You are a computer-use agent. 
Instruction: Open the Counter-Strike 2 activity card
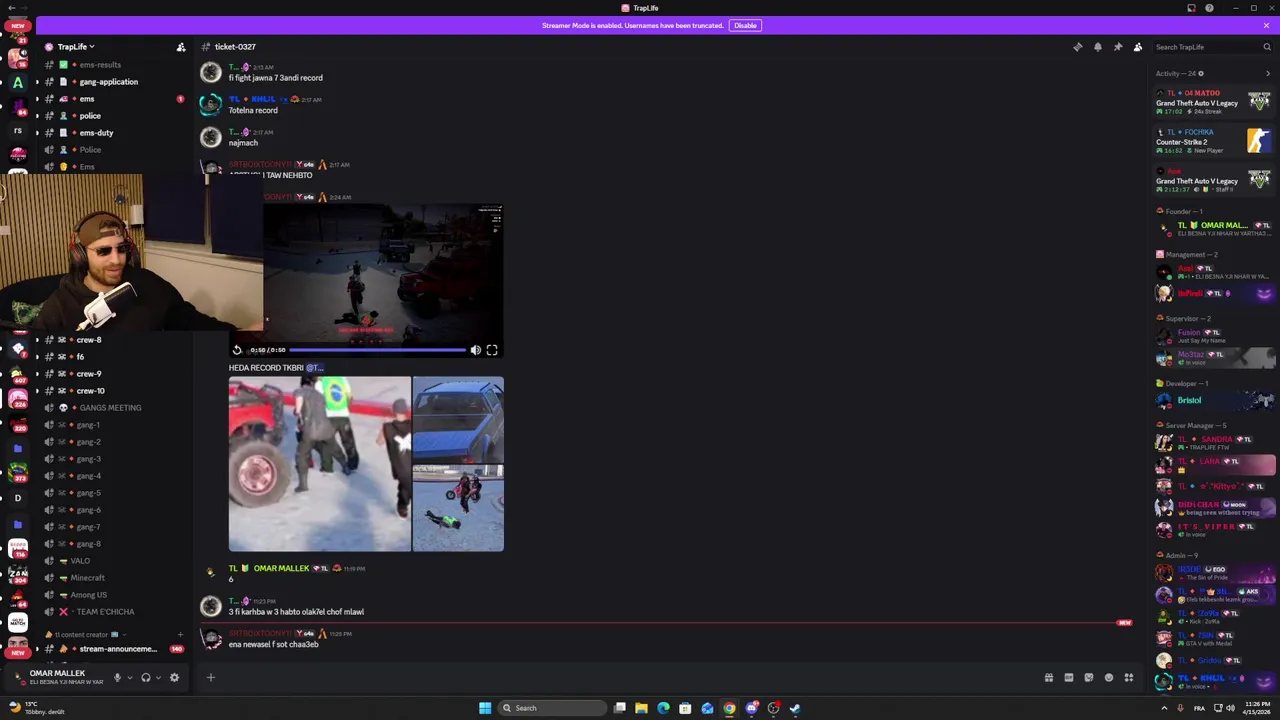coord(1214,140)
